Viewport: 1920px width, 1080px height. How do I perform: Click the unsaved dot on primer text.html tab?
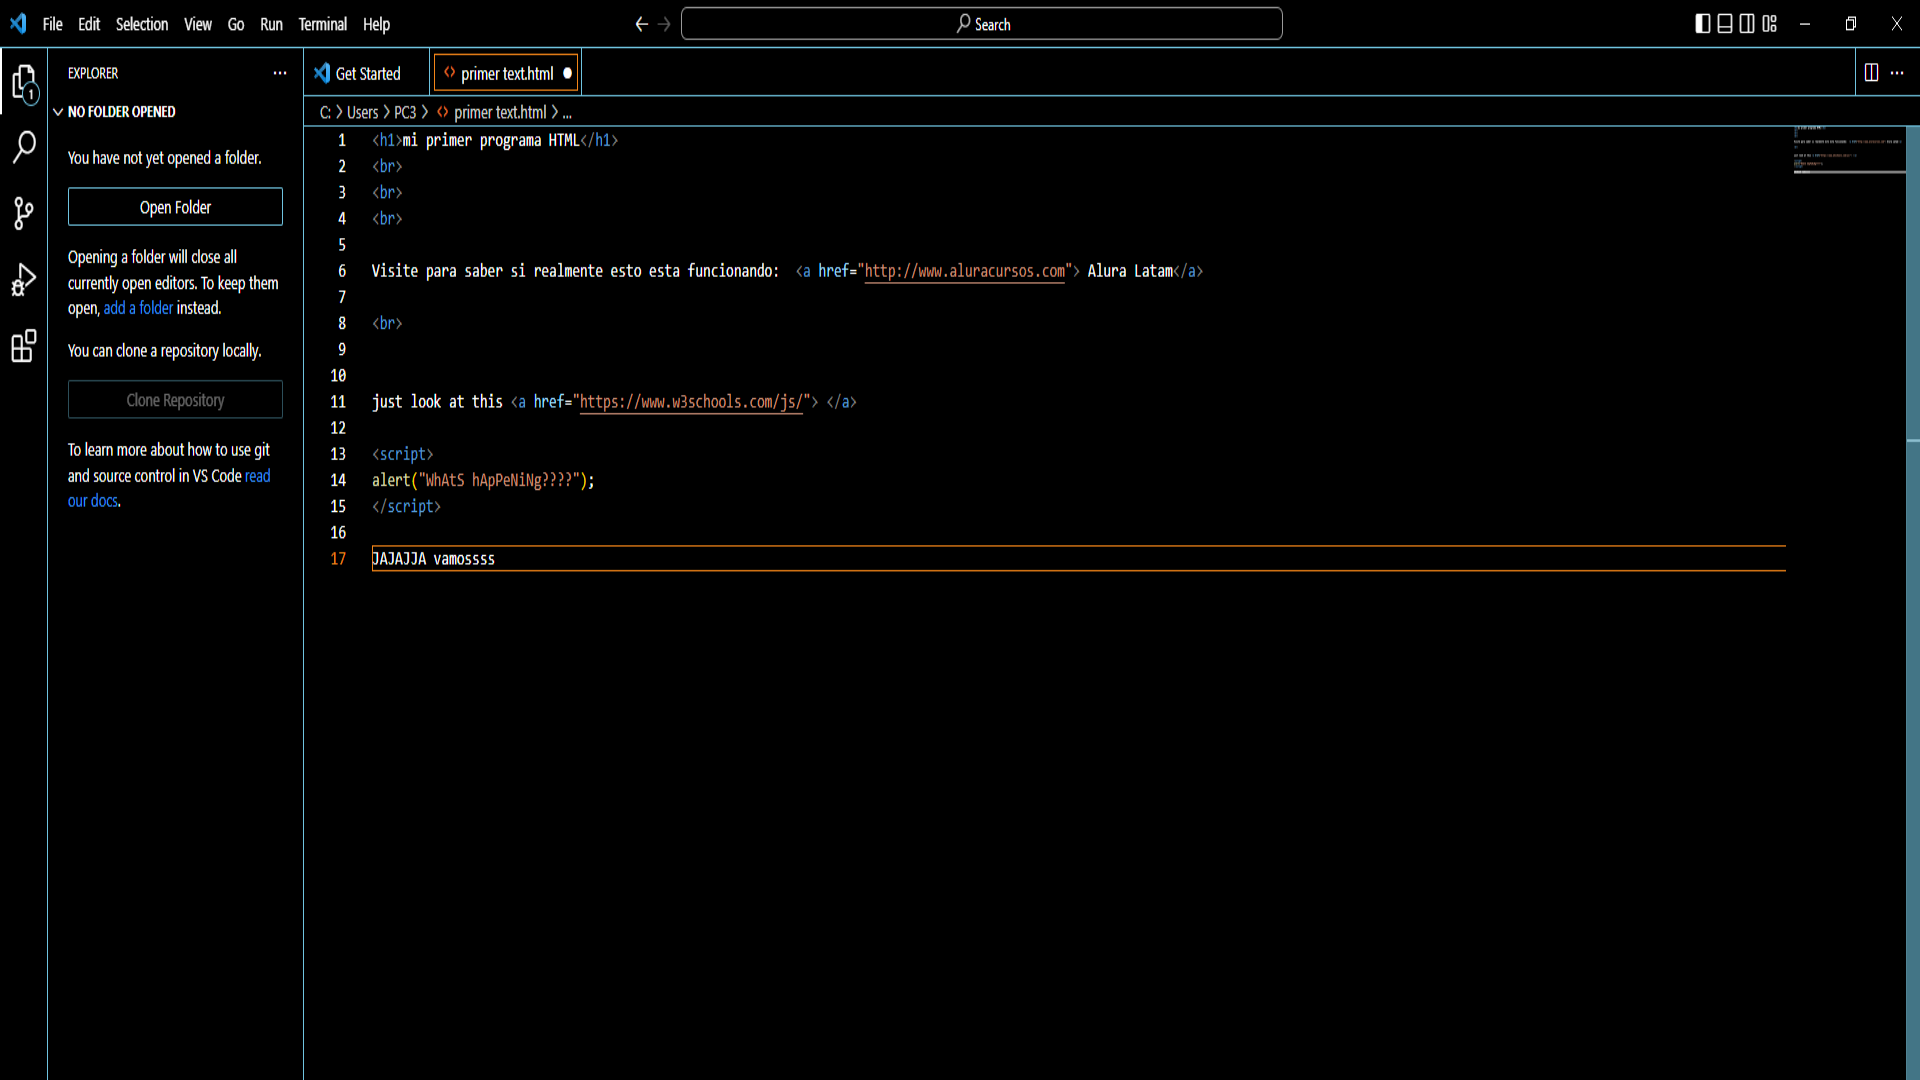coord(567,73)
